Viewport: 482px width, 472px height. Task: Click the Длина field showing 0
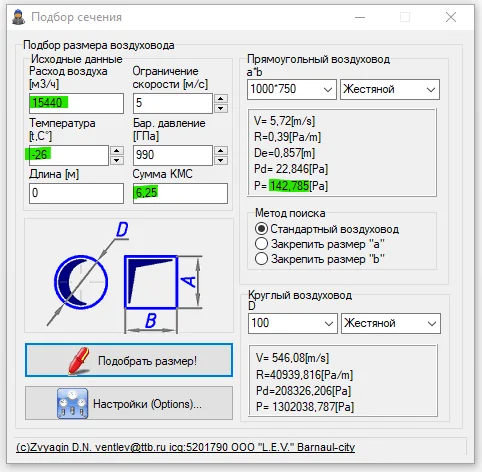76,193
